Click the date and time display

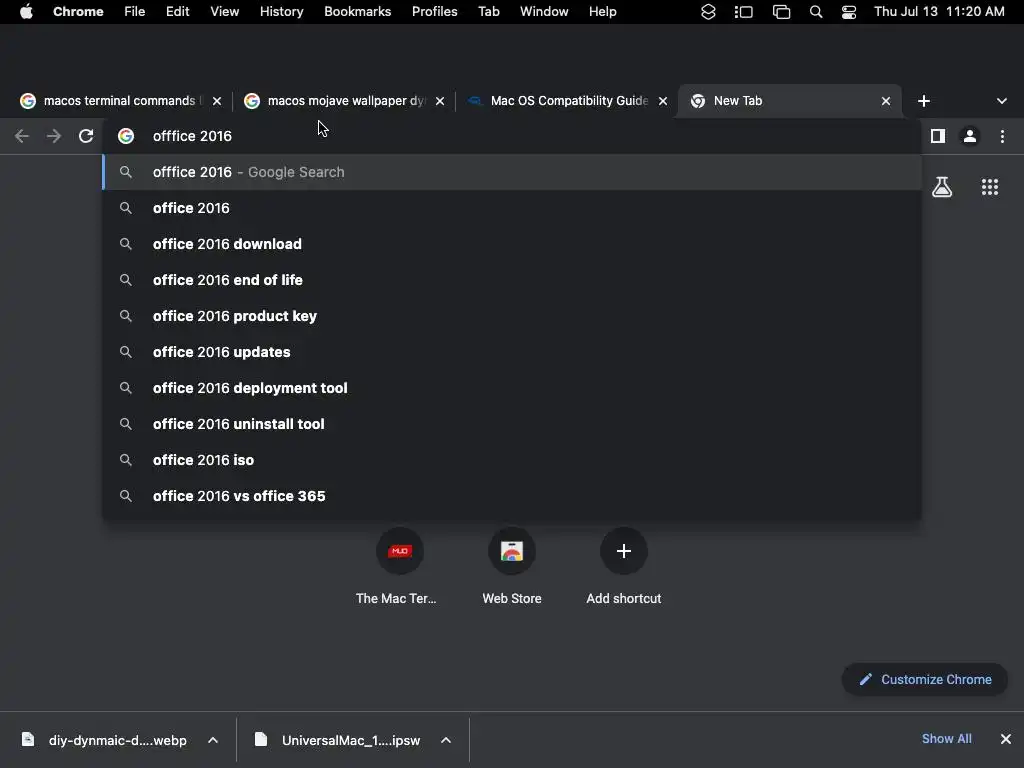938,12
